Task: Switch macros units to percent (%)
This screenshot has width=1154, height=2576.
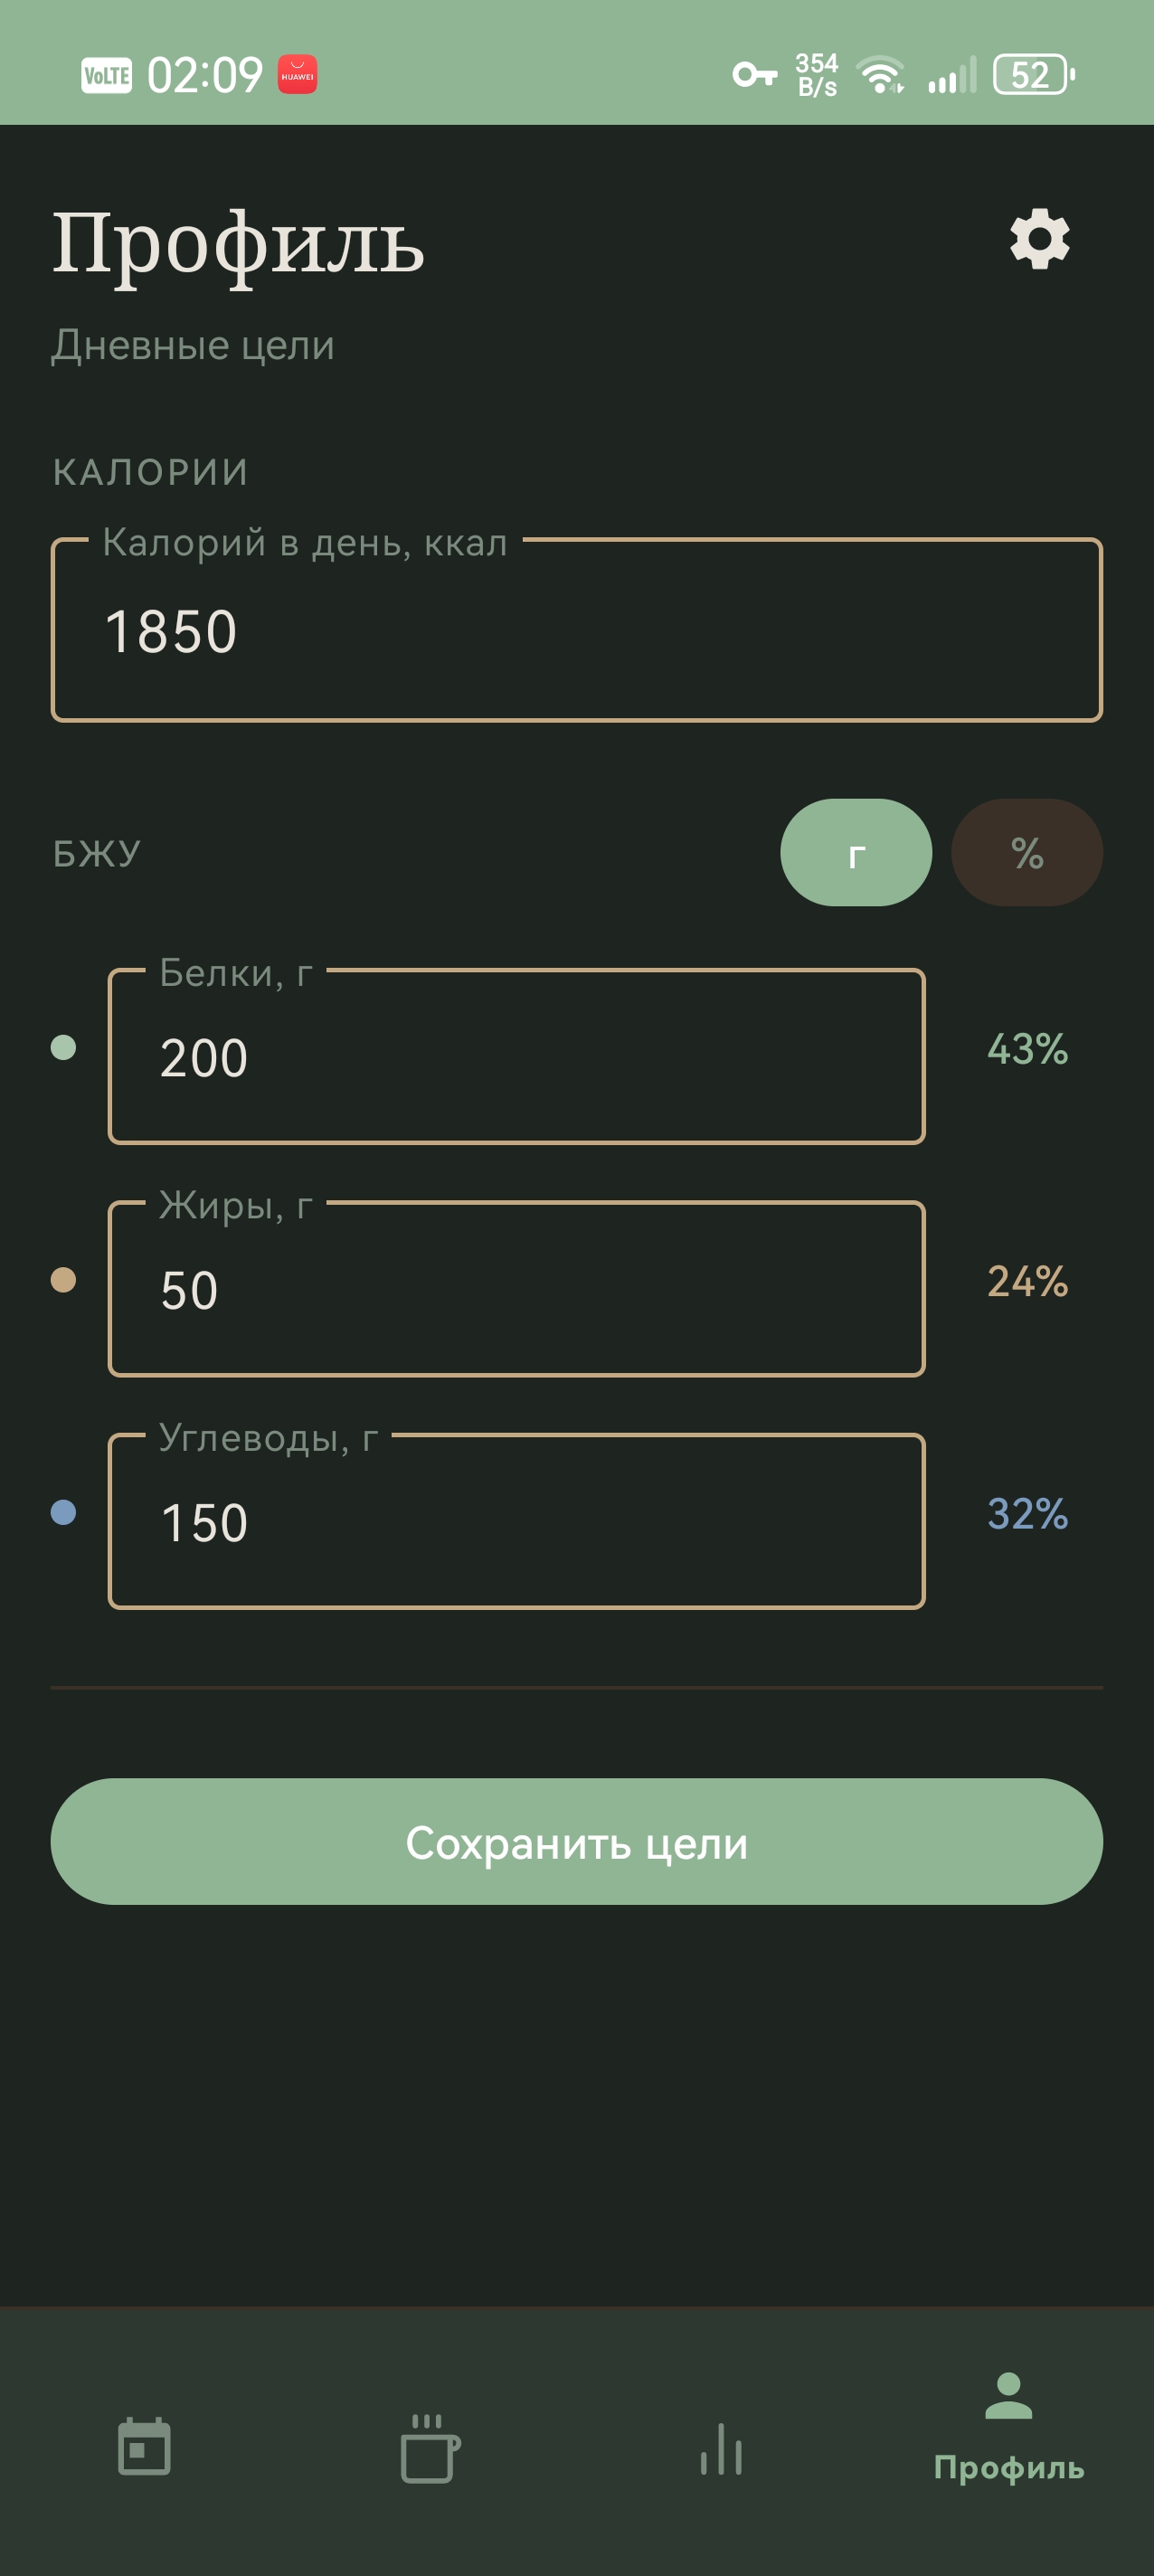Action: point(1027,853)
